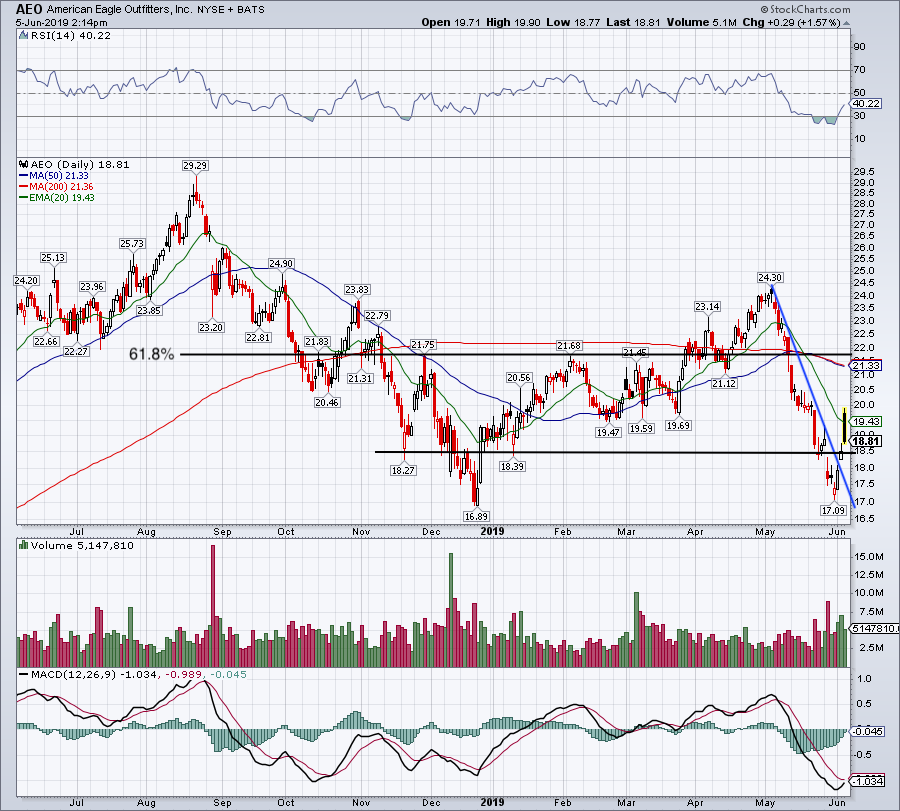Click the 61.8% Fibonacci level label
The width and height of the screenshot is (900, 811).
[x=151, y=354]
